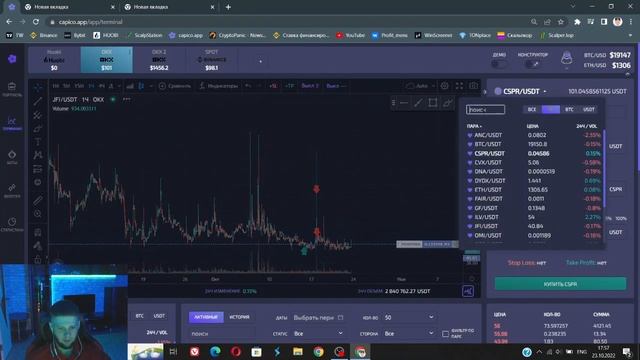
Task: Open the side filter dropdown
Action: (x=409, y=333)
